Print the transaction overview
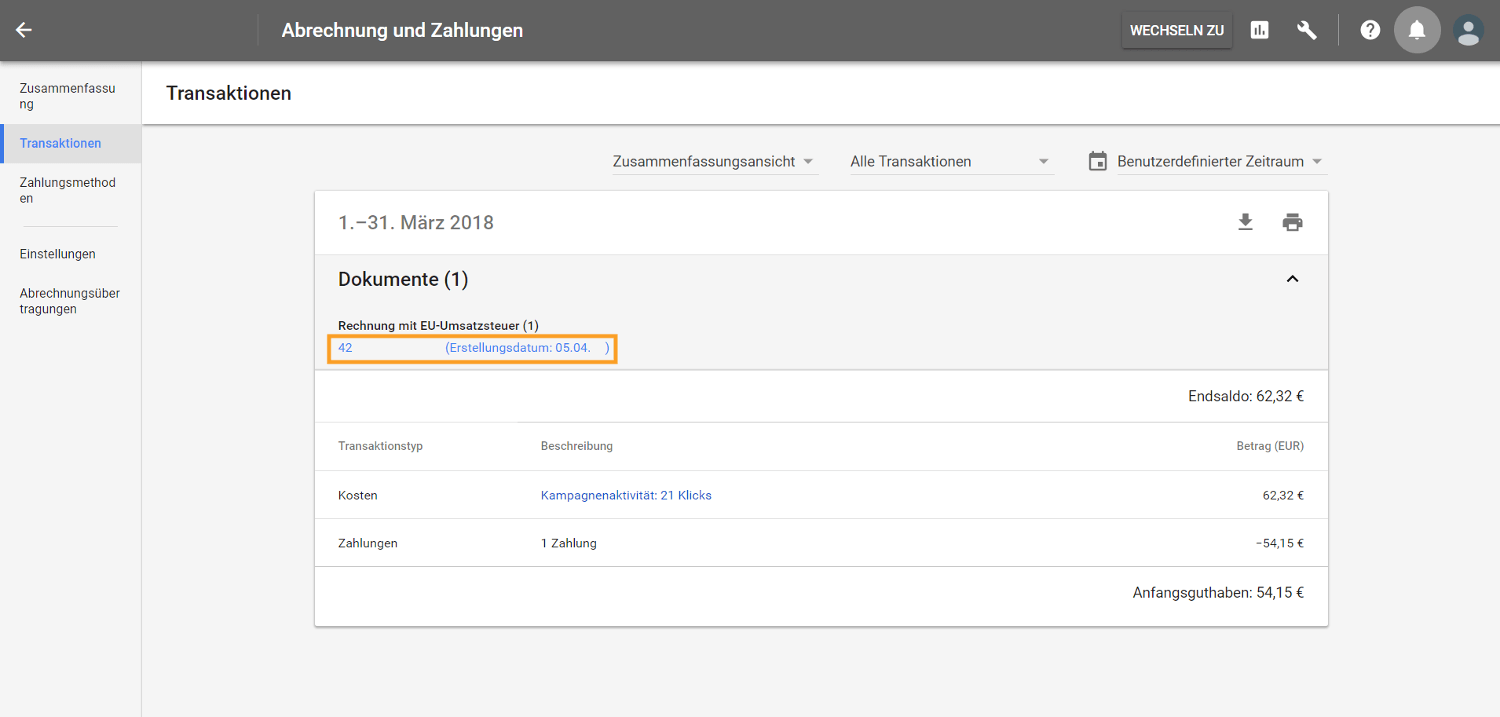The height and width of the screenshot is (717, 1500). click(1292, 222)
